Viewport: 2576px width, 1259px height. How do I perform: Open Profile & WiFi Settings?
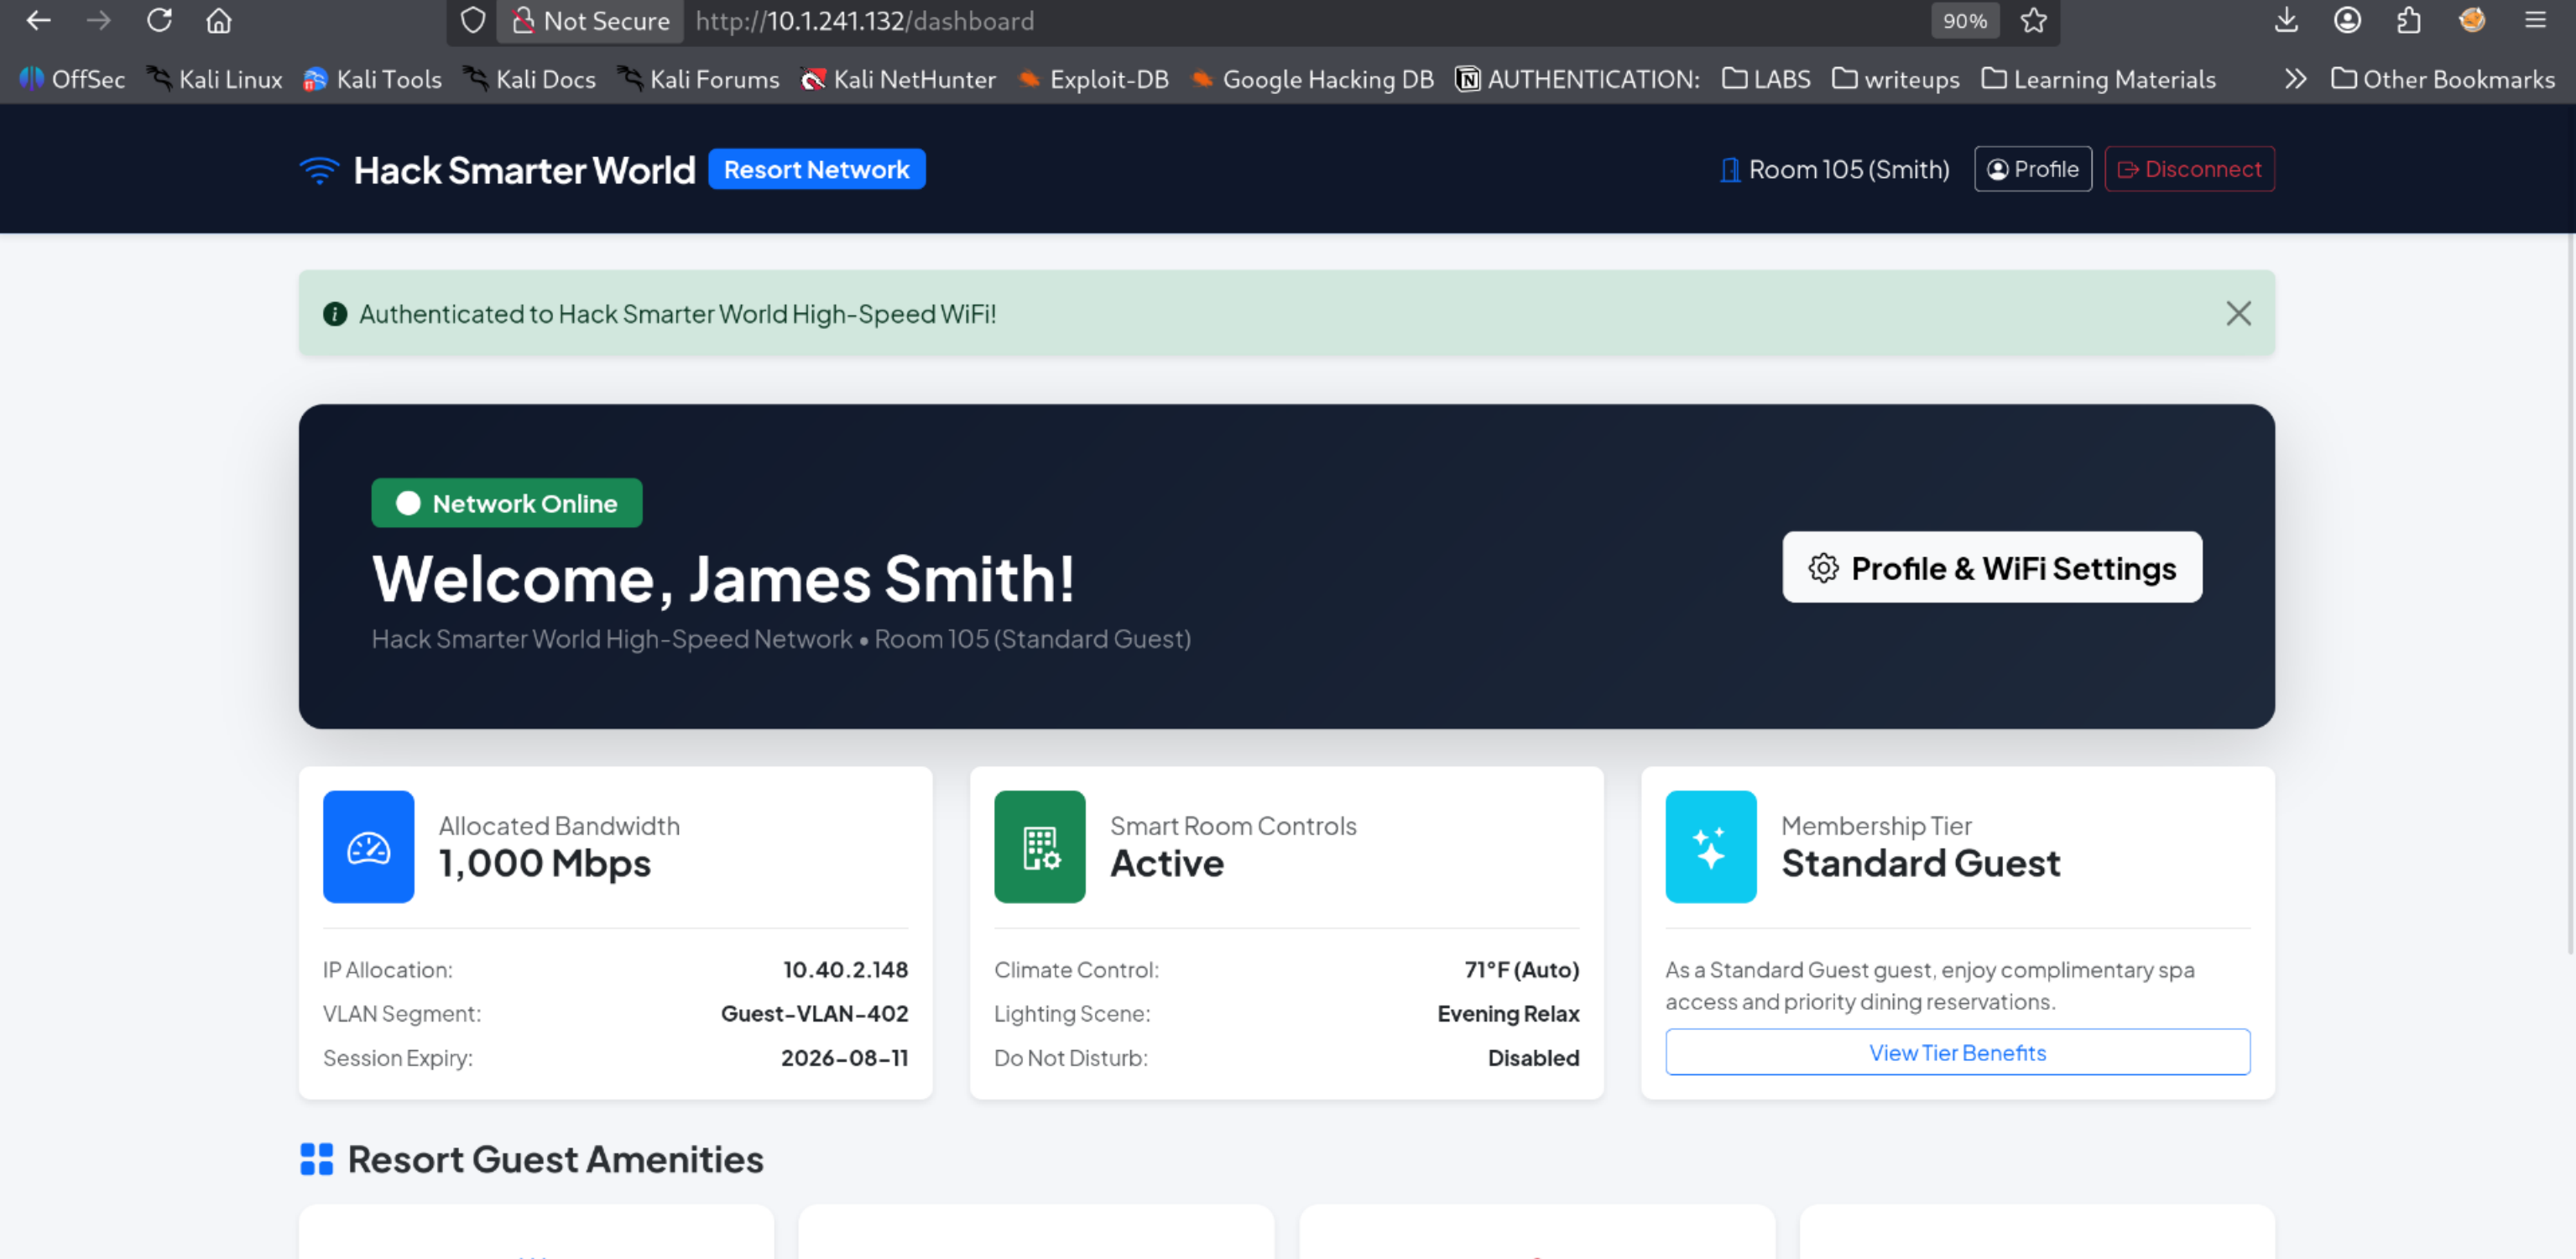coord(1991,567)
